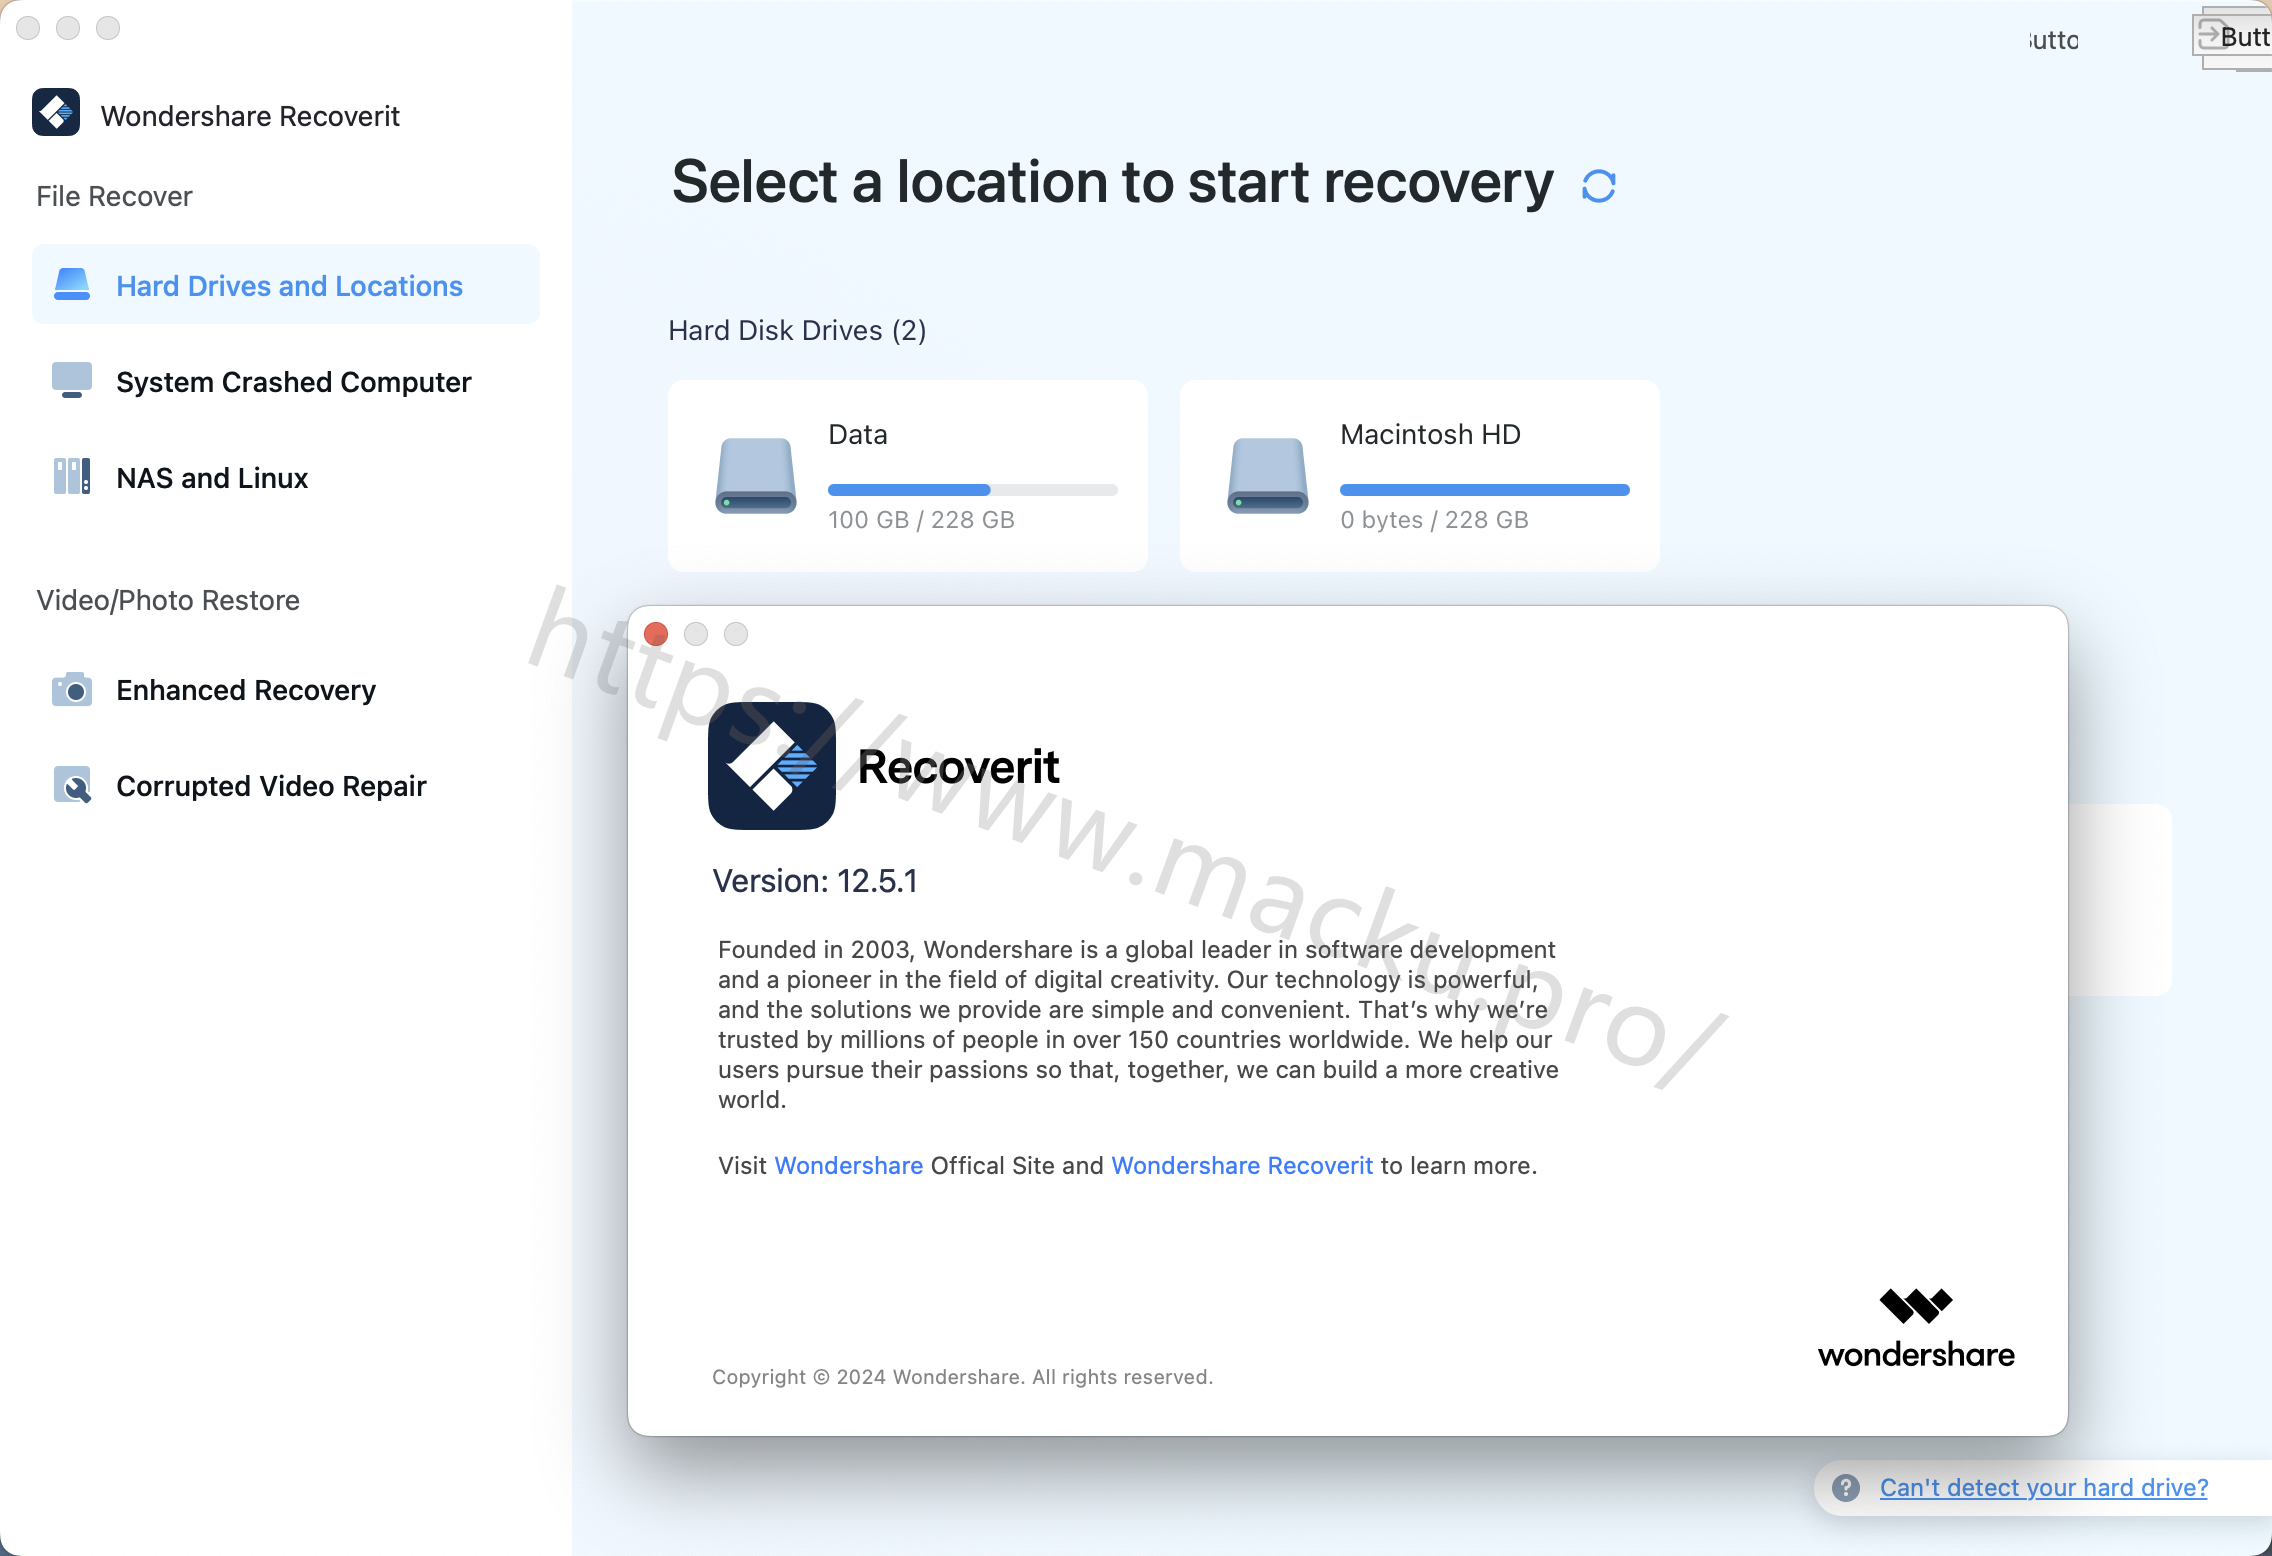Click the "0 bytes / 228 GB" capacity text
Viewport: 2272px width, 1556px height.
[x=1434, y=520]
